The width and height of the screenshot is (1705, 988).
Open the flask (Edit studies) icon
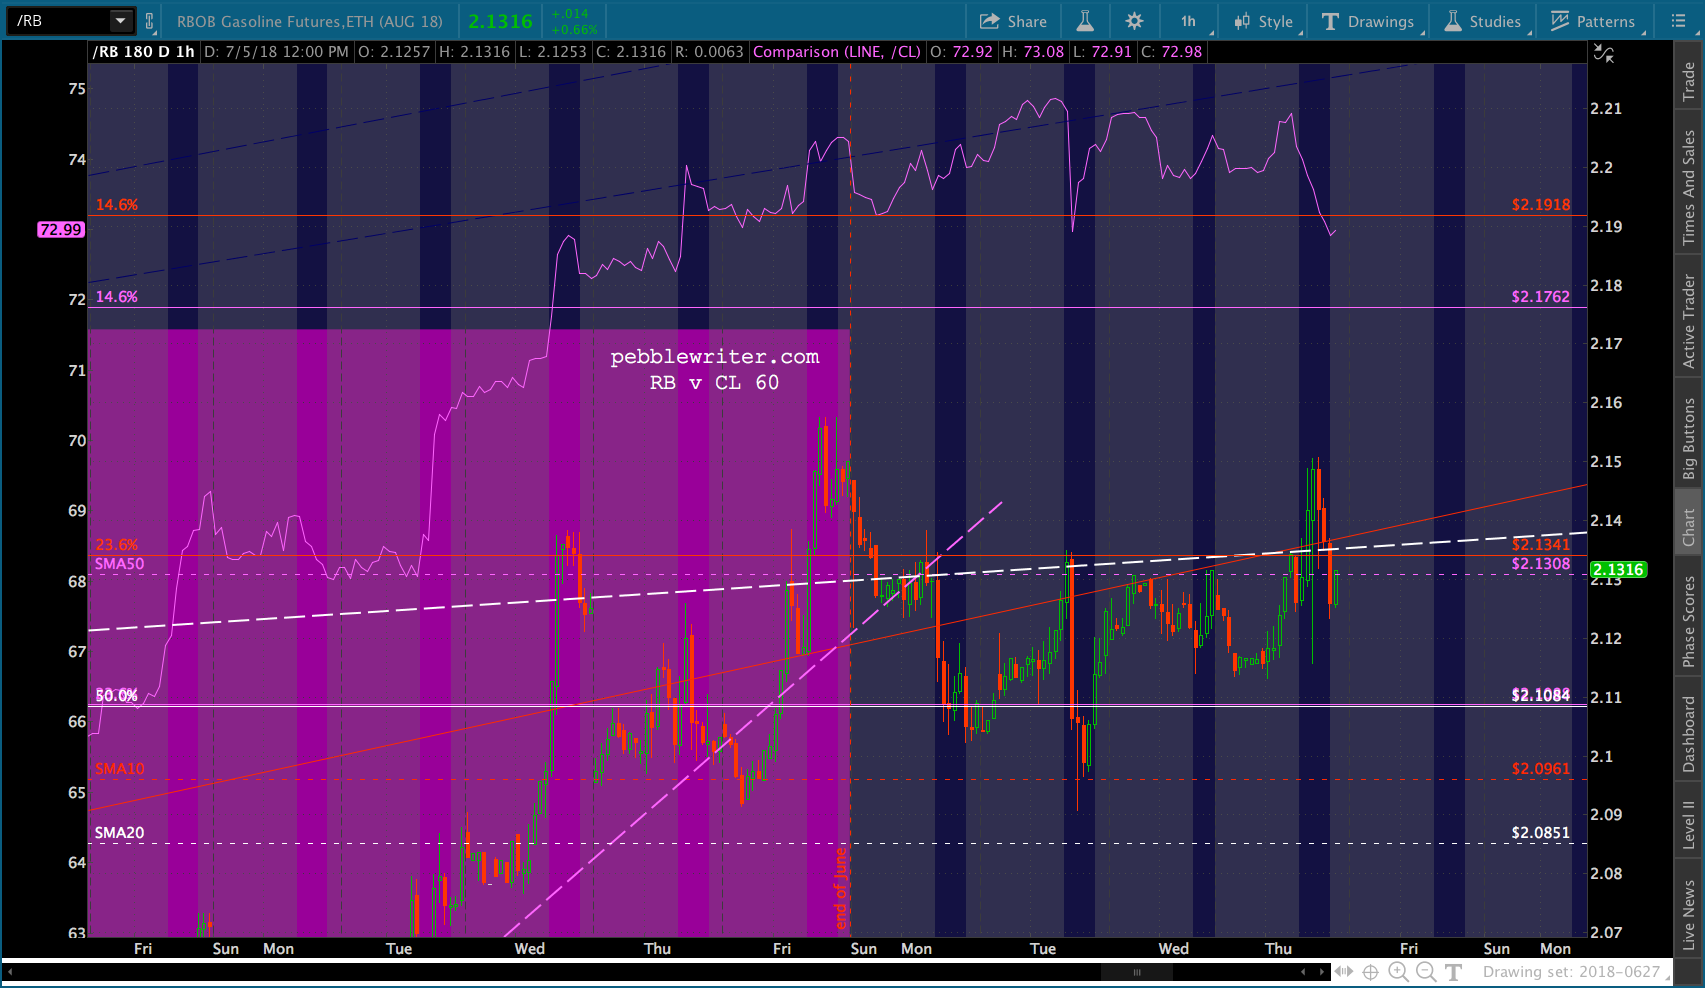1085,21
